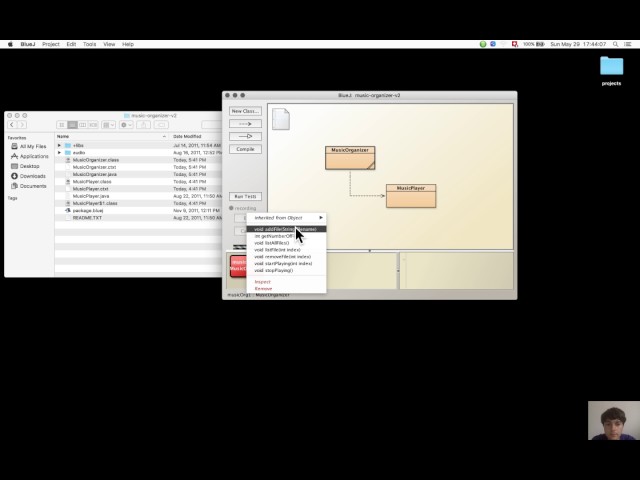Viewport: 640px width, 480px height.
Task: Choose void listFile(int index) method
Action: point(286,250)
